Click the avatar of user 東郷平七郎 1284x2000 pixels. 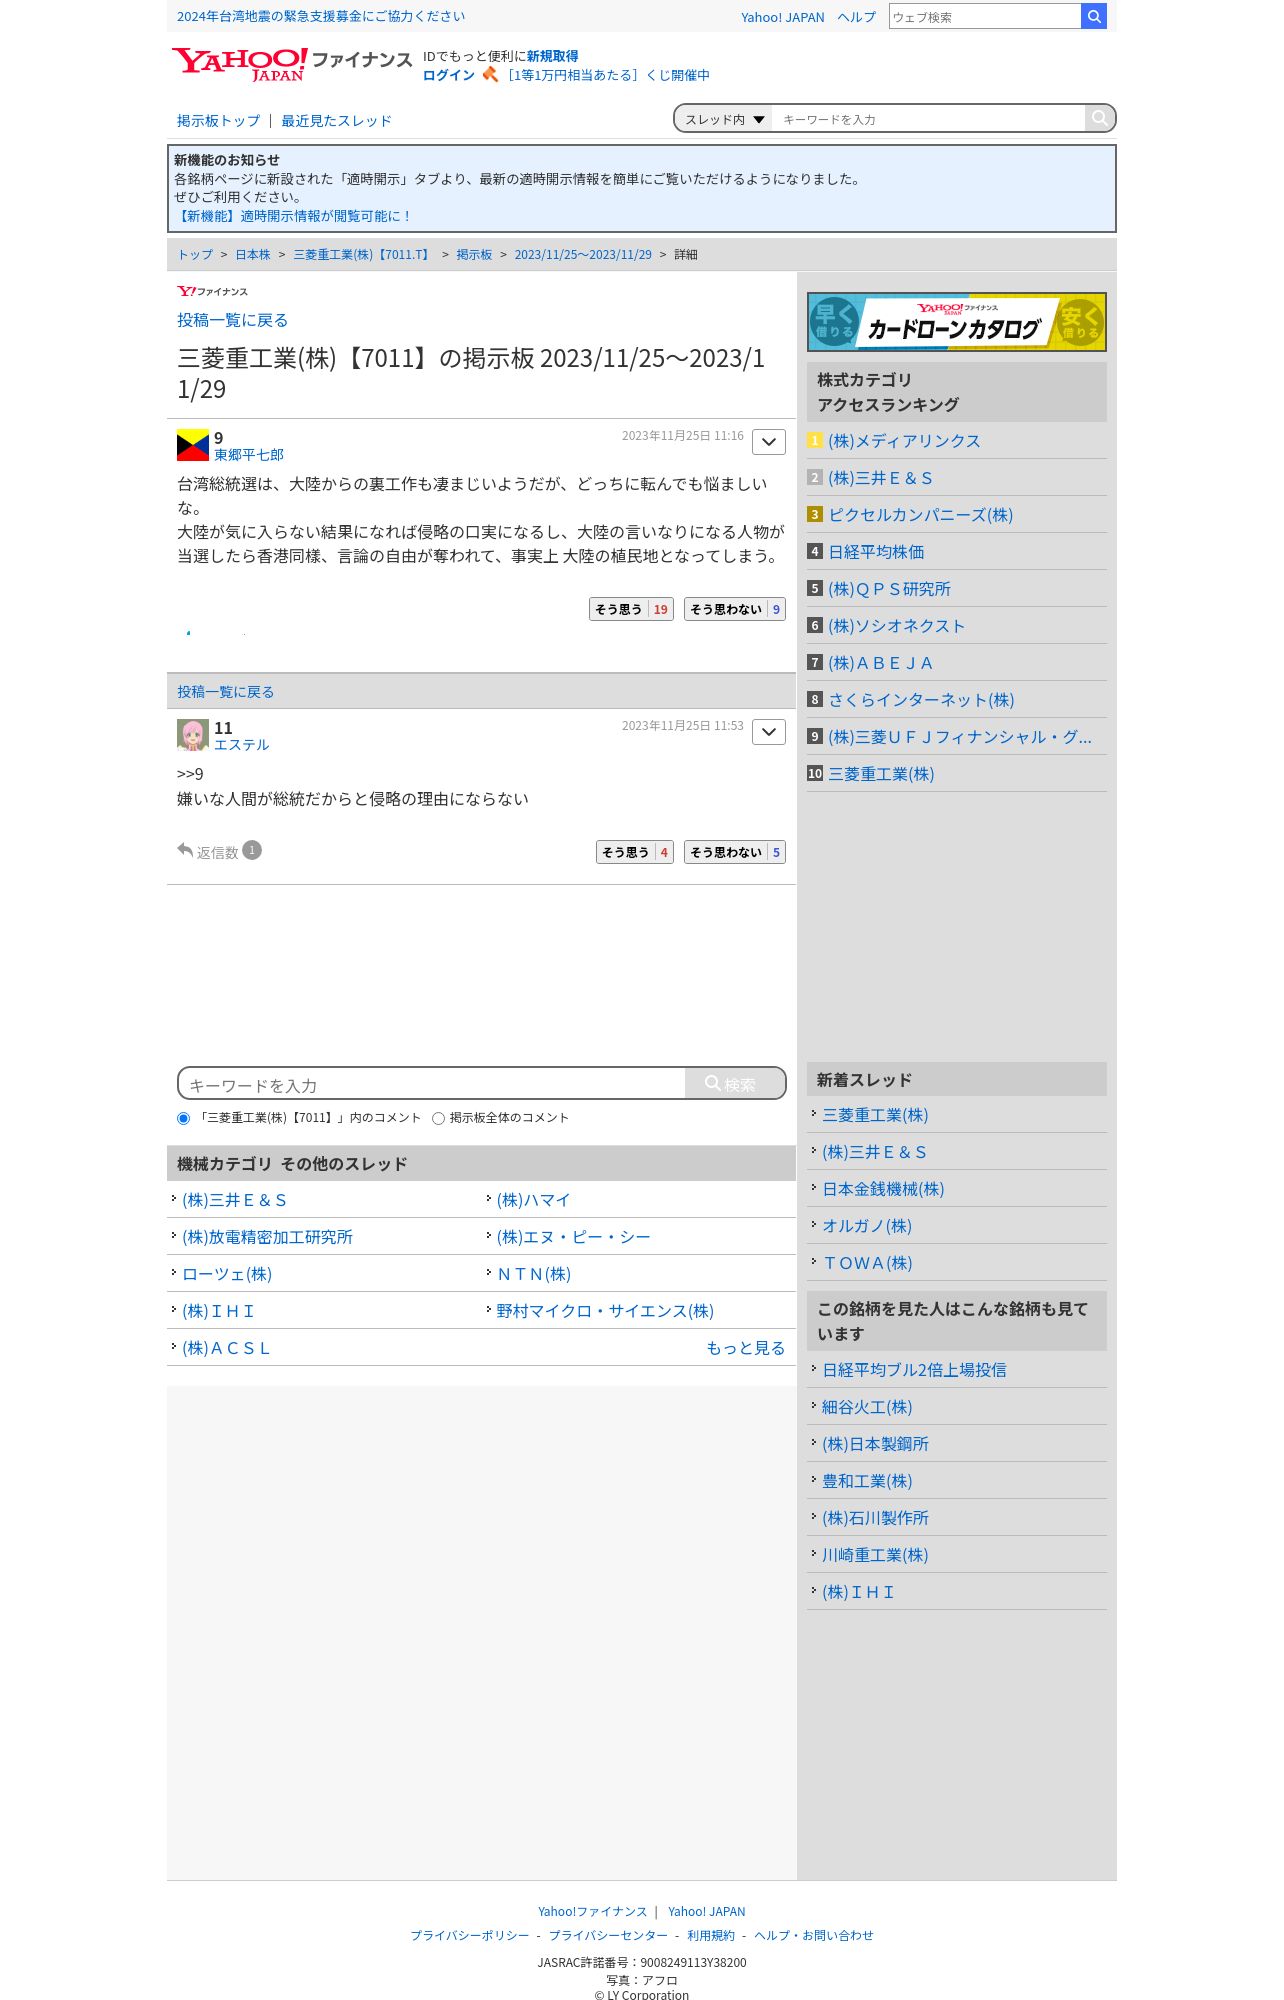tap(193, 445)
